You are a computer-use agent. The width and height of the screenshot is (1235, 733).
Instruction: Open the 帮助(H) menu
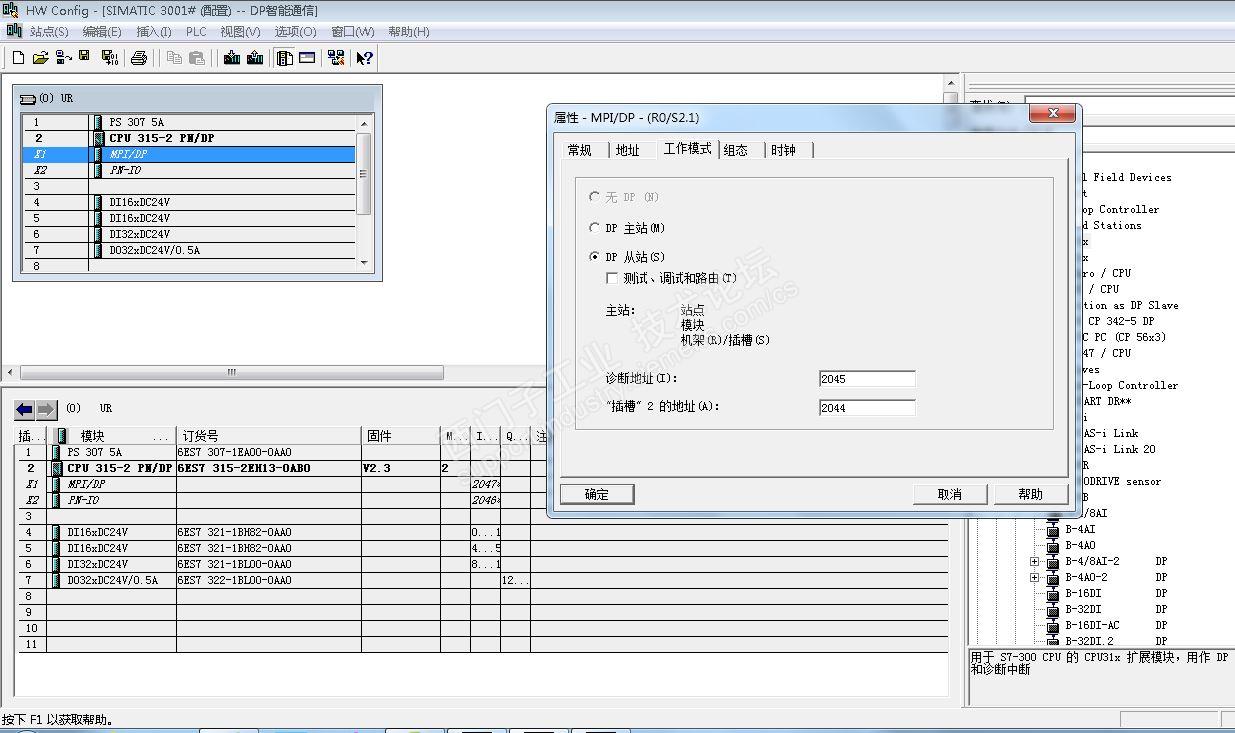pos(409,32)
